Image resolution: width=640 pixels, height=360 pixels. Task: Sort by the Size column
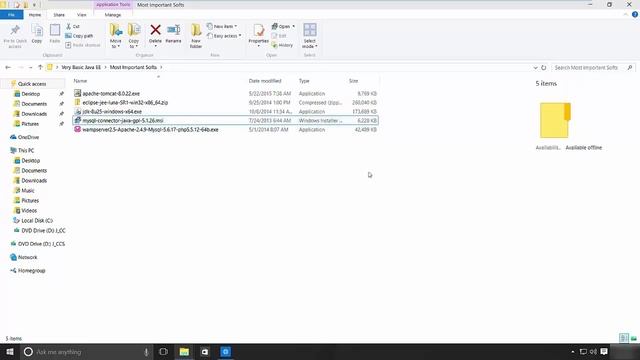tap(353, 81)
